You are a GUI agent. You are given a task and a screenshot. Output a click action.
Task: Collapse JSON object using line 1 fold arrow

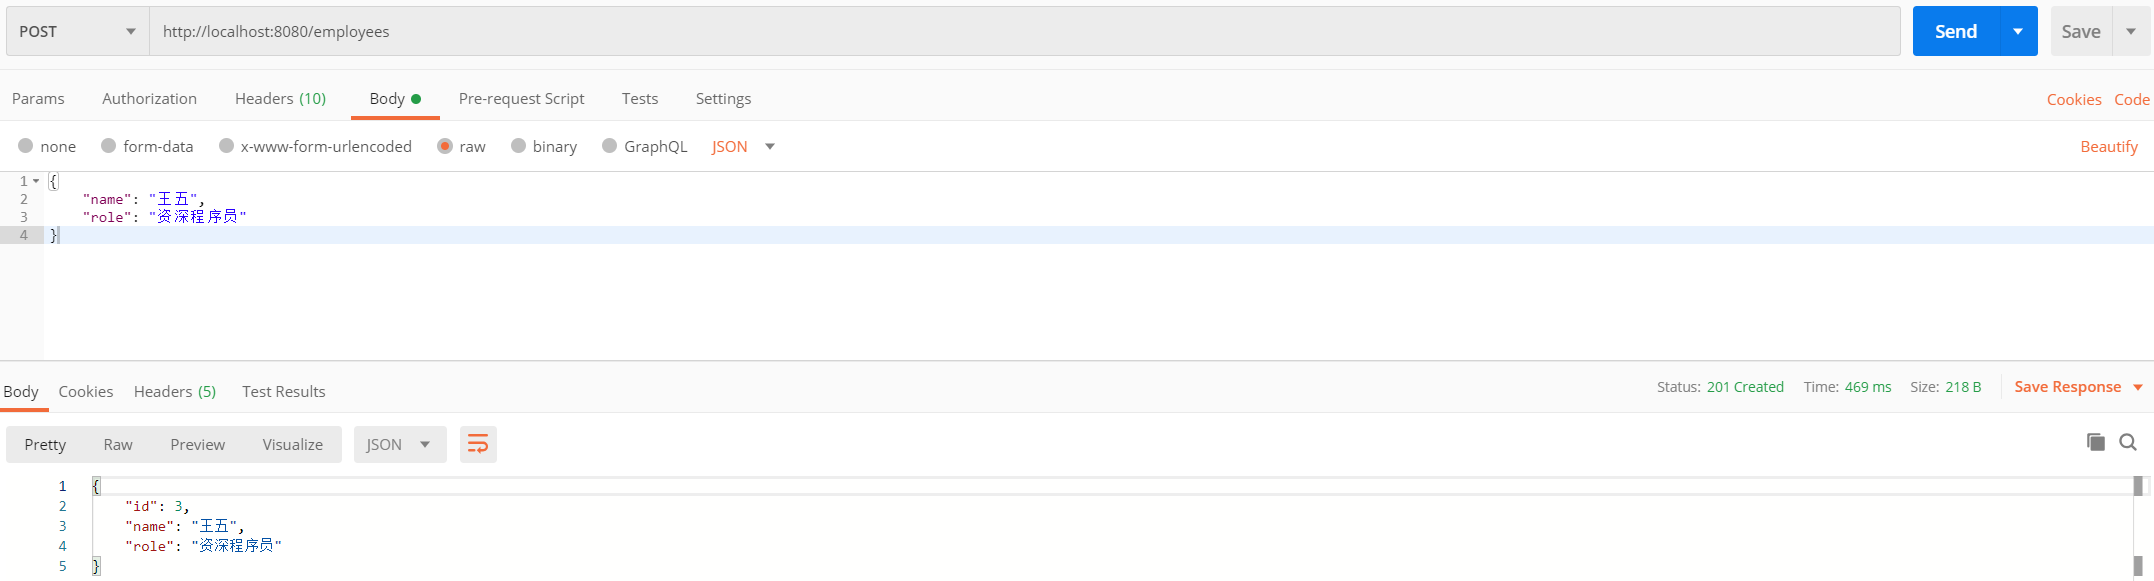click(36, 181)
